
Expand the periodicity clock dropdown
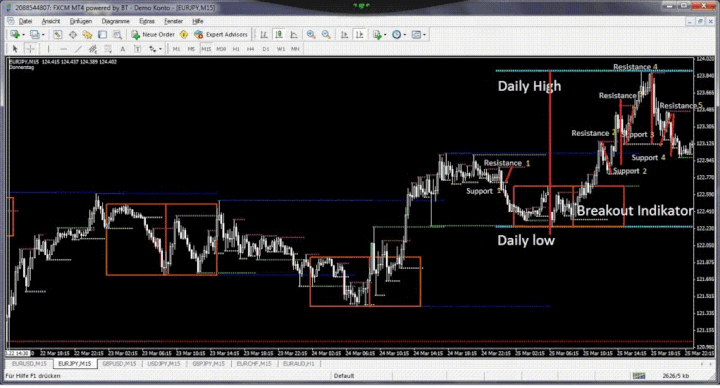(x=405, y=35)
